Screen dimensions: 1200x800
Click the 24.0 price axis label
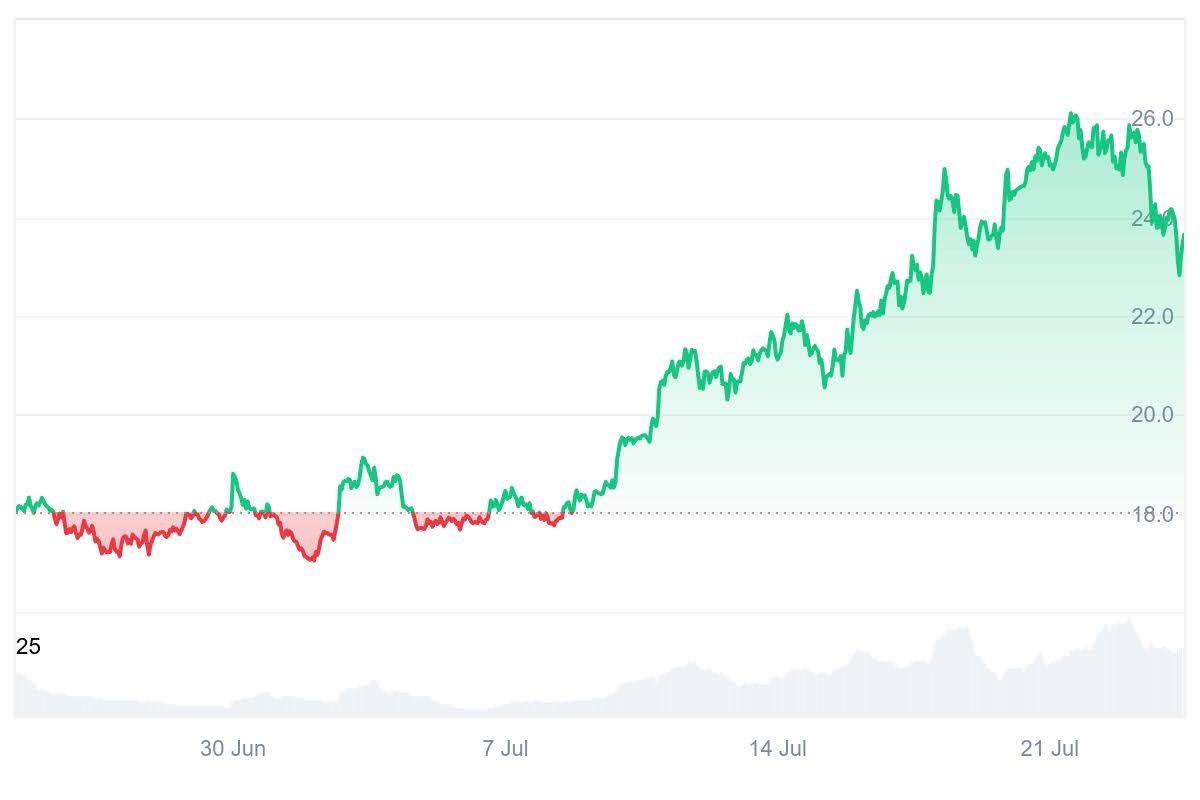tap(1152, 218)
